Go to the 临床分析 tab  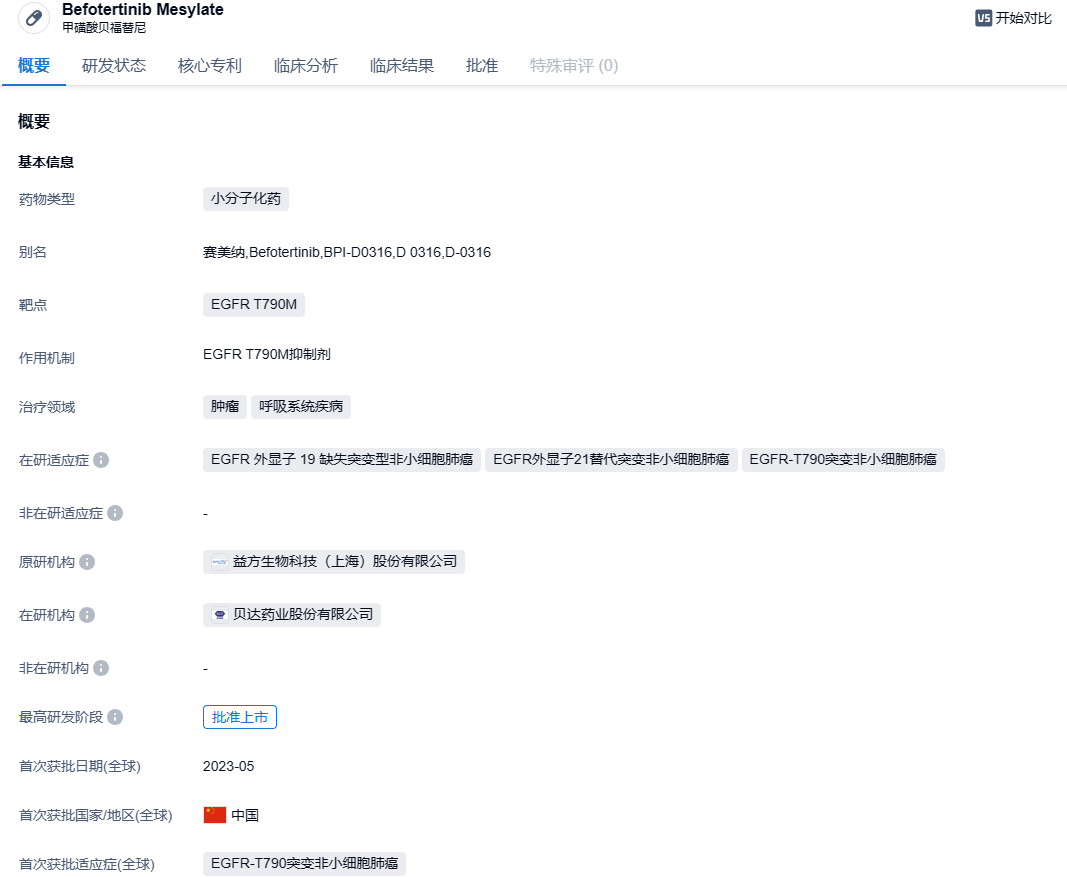[306, 66]
